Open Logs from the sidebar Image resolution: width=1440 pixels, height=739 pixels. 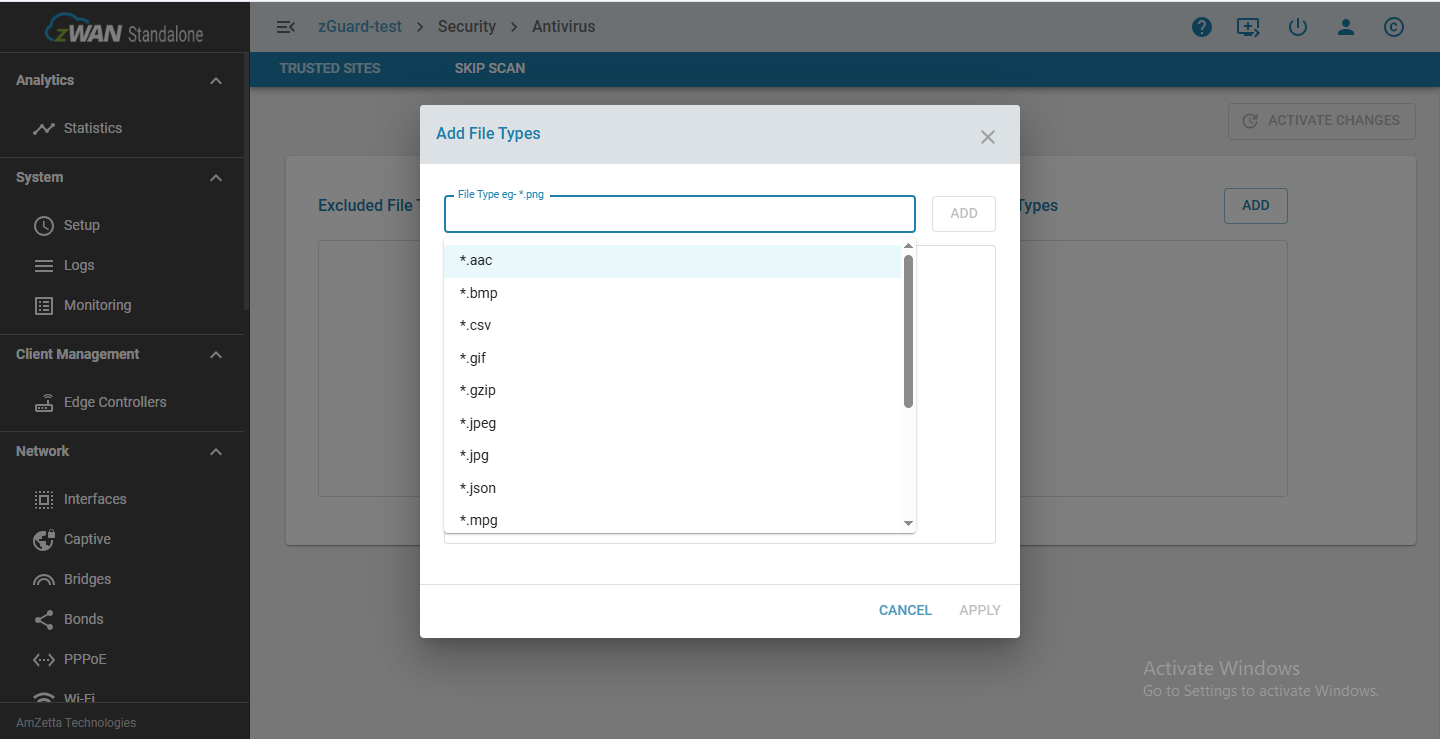coord(44,264)
